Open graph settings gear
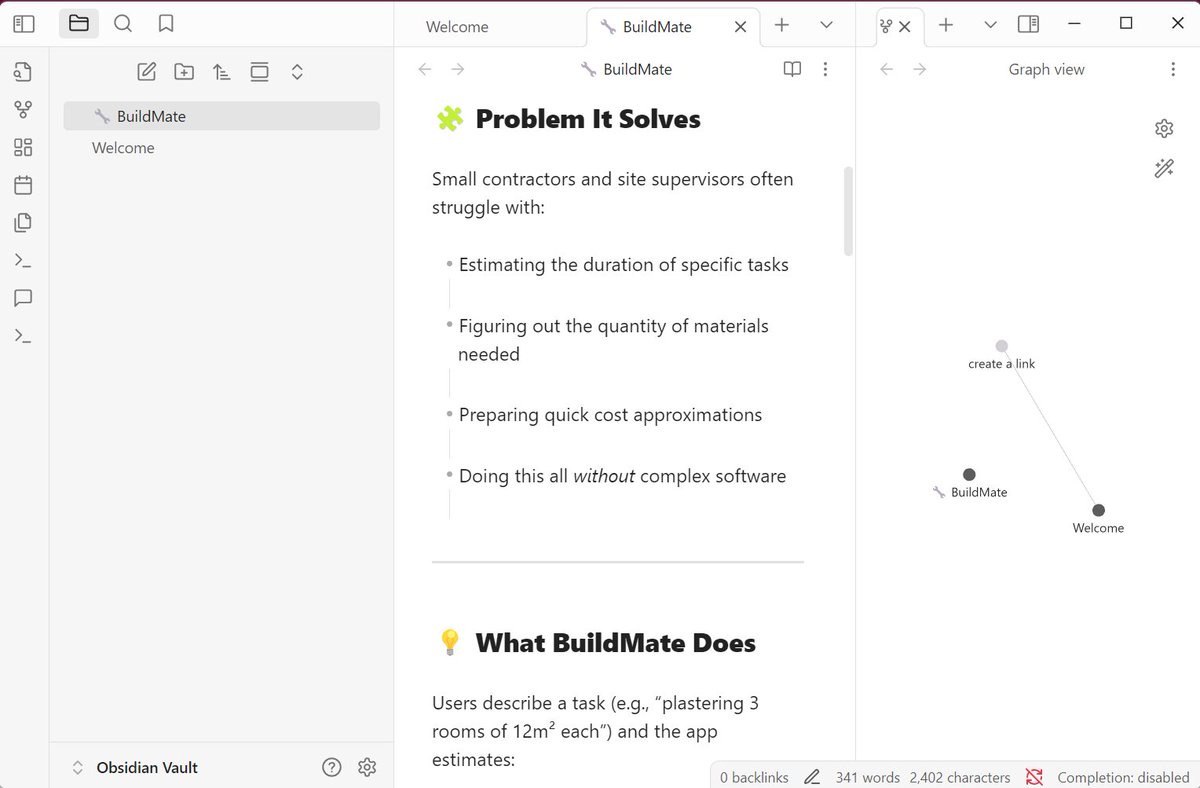 (1163, 129)
